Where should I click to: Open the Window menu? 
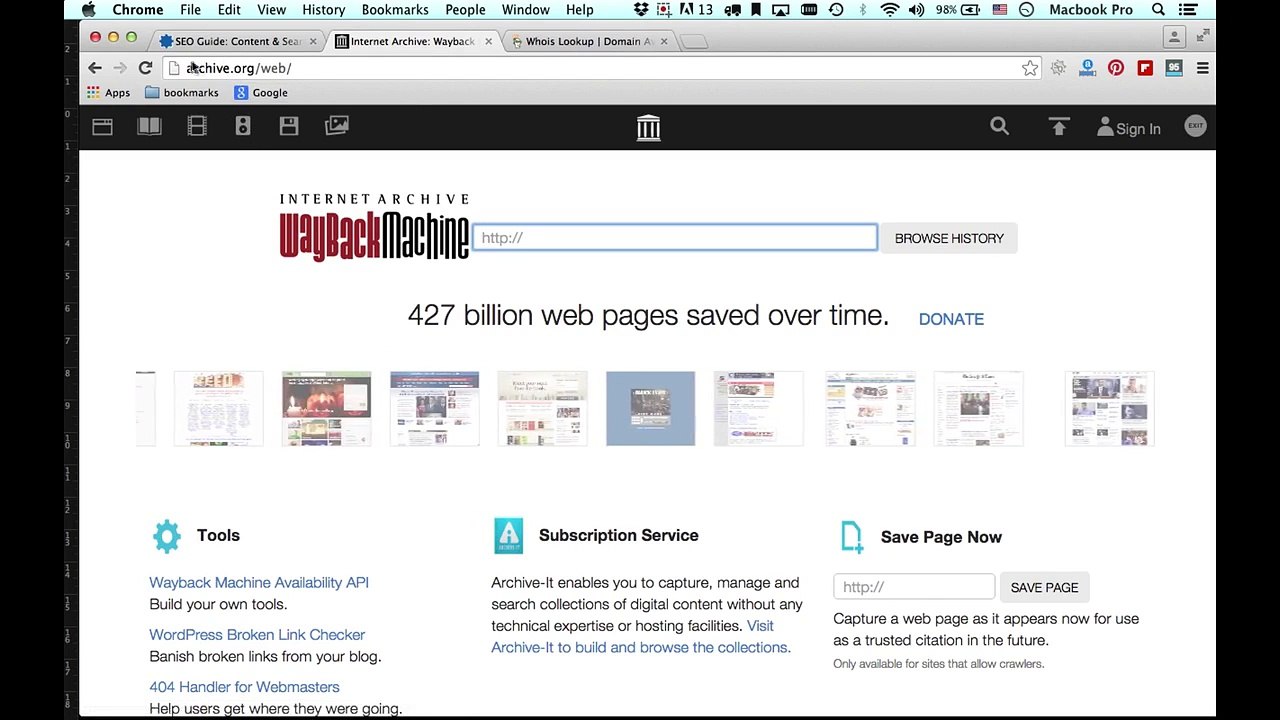click(525, 10)
